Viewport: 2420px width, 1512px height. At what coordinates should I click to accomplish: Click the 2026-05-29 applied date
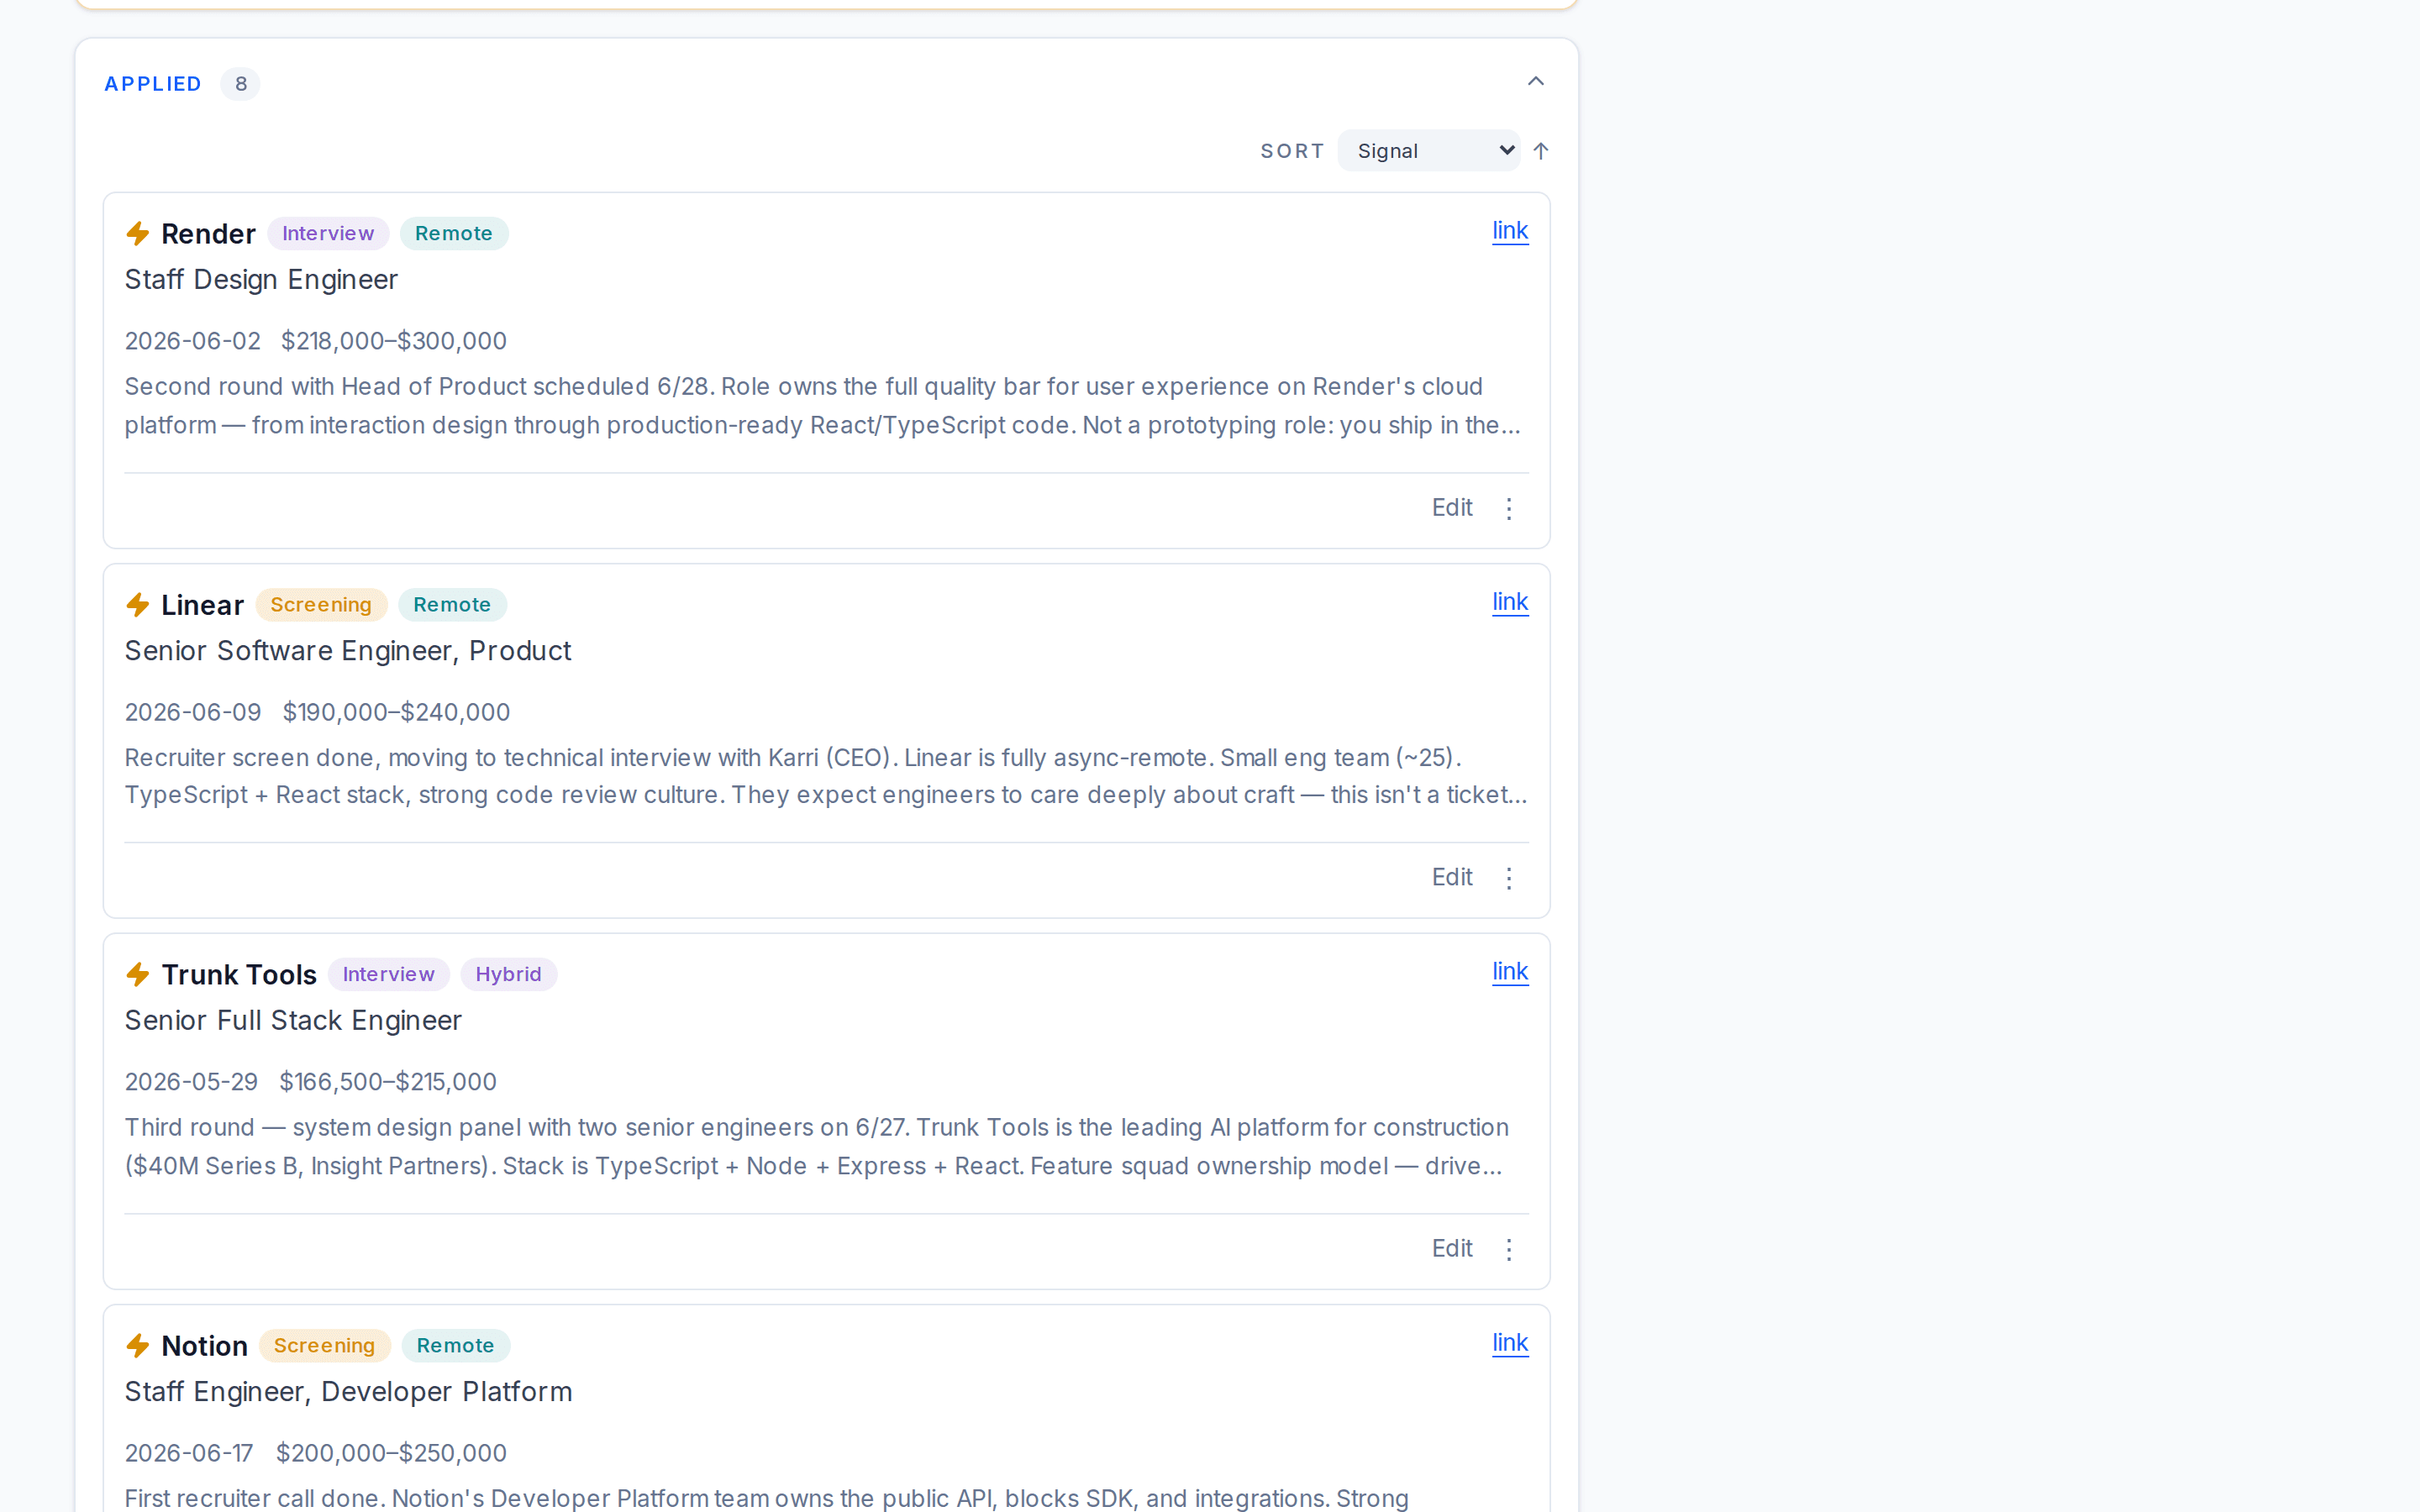click(x=191, y=1082)
